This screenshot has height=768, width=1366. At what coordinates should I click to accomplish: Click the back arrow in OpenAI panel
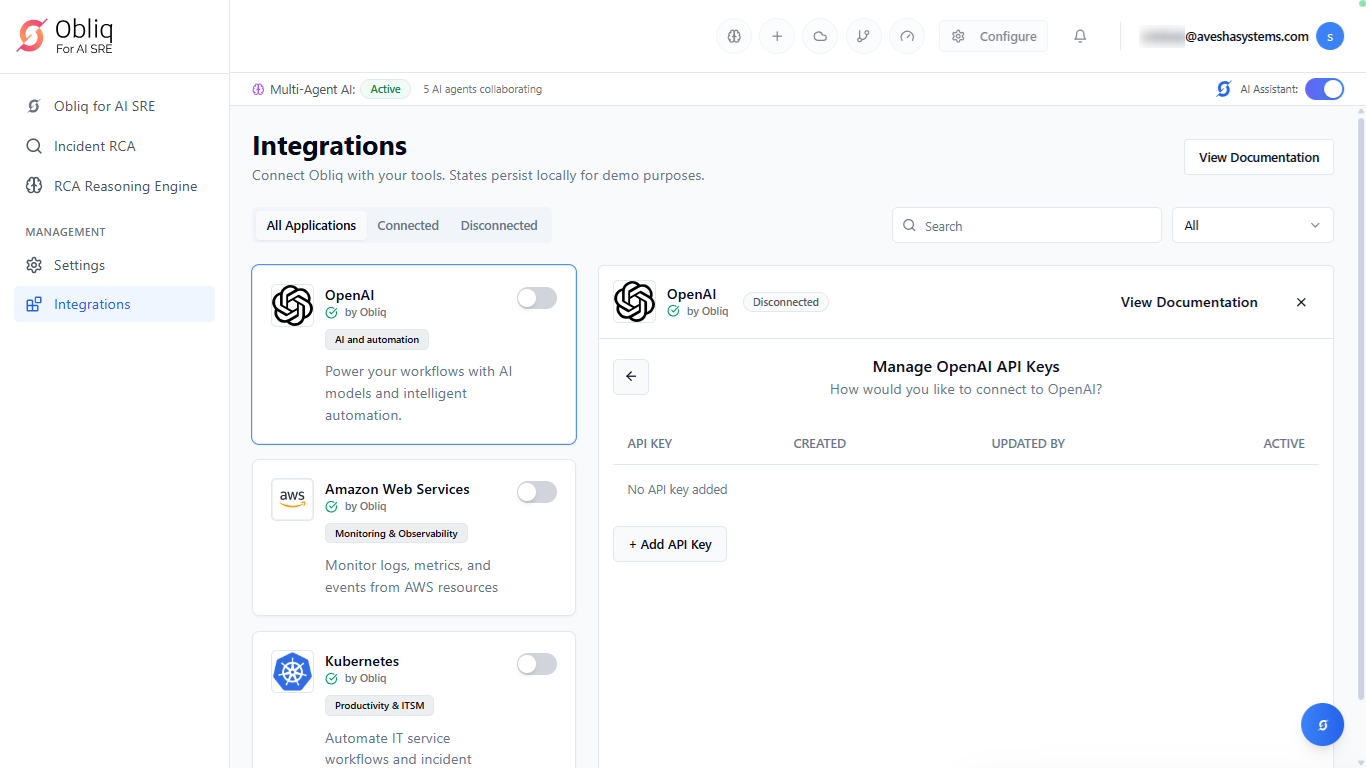point(631,377)
